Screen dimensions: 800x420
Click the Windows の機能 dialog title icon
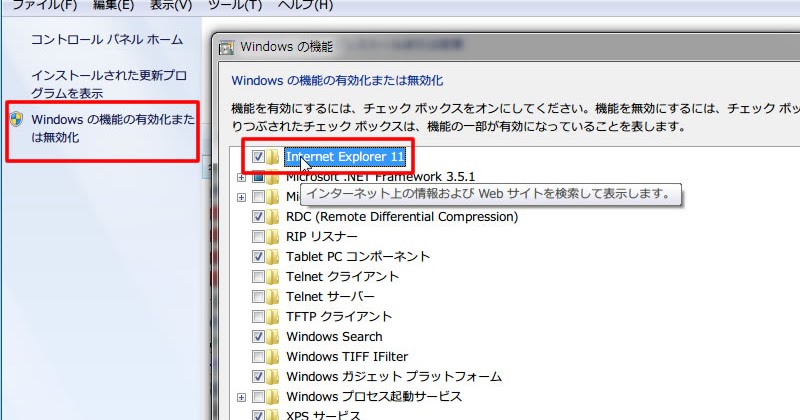(226, 47)
